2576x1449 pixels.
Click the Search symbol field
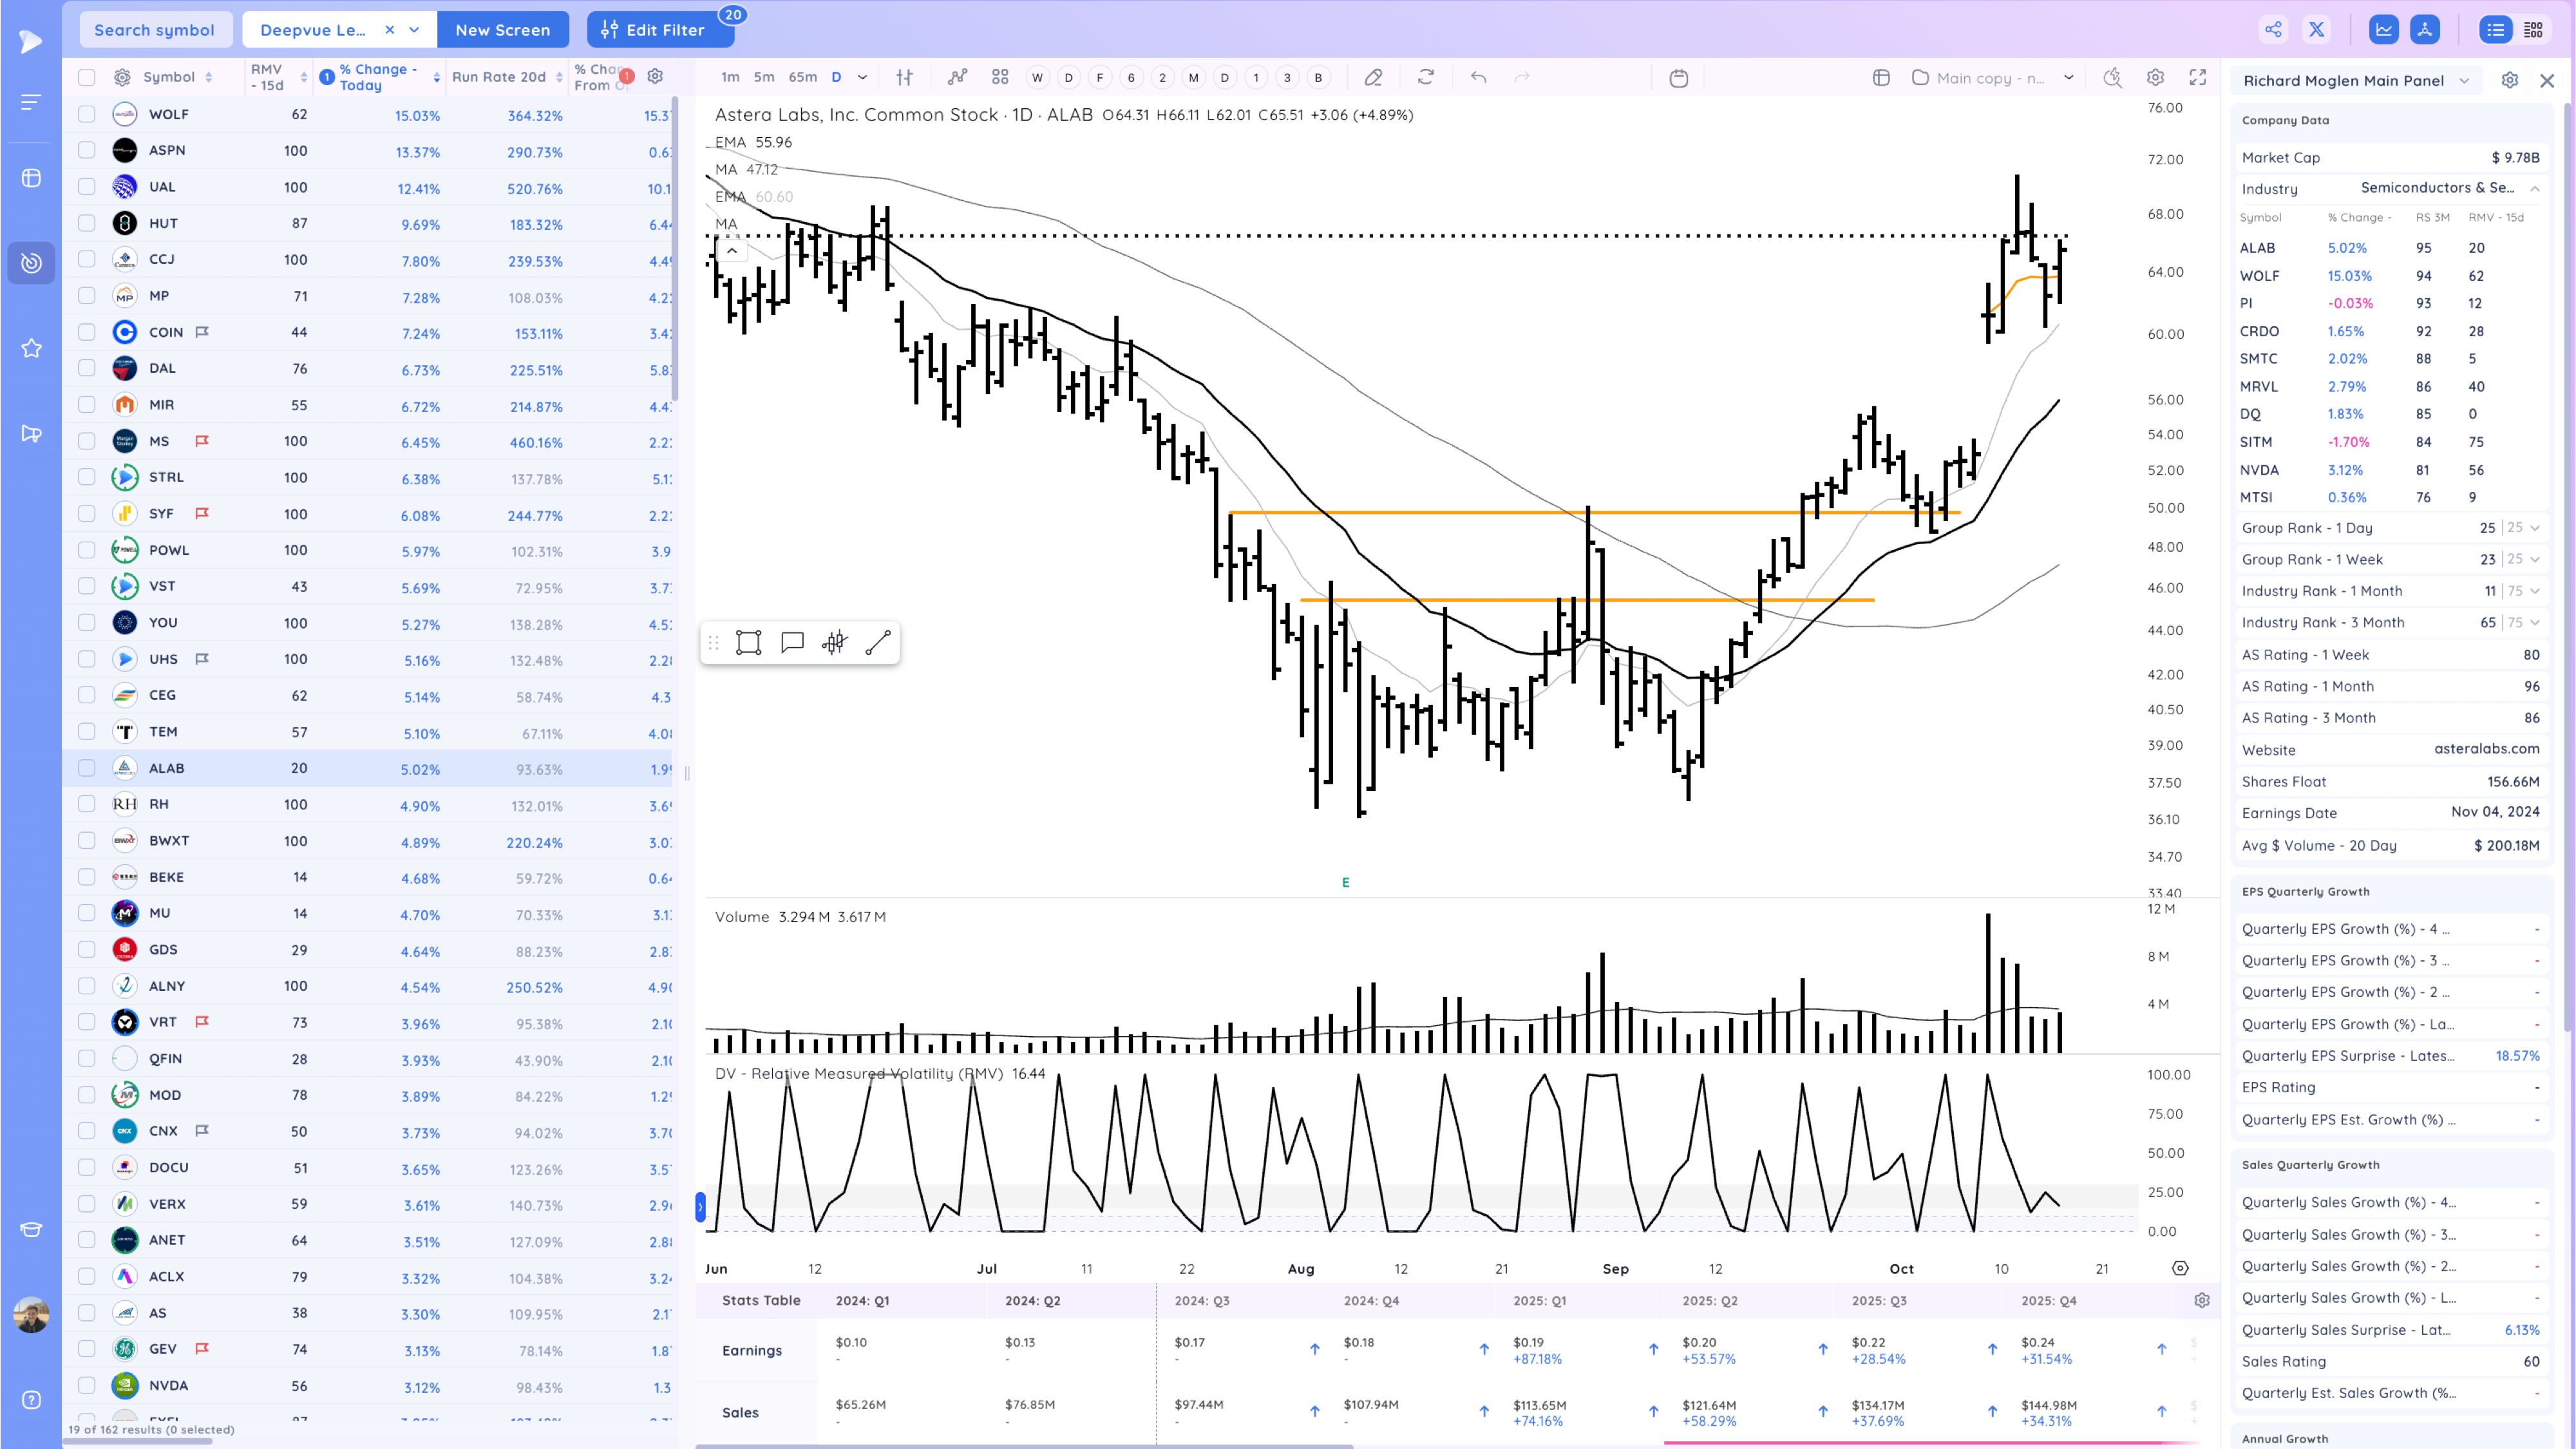(155, 30)
